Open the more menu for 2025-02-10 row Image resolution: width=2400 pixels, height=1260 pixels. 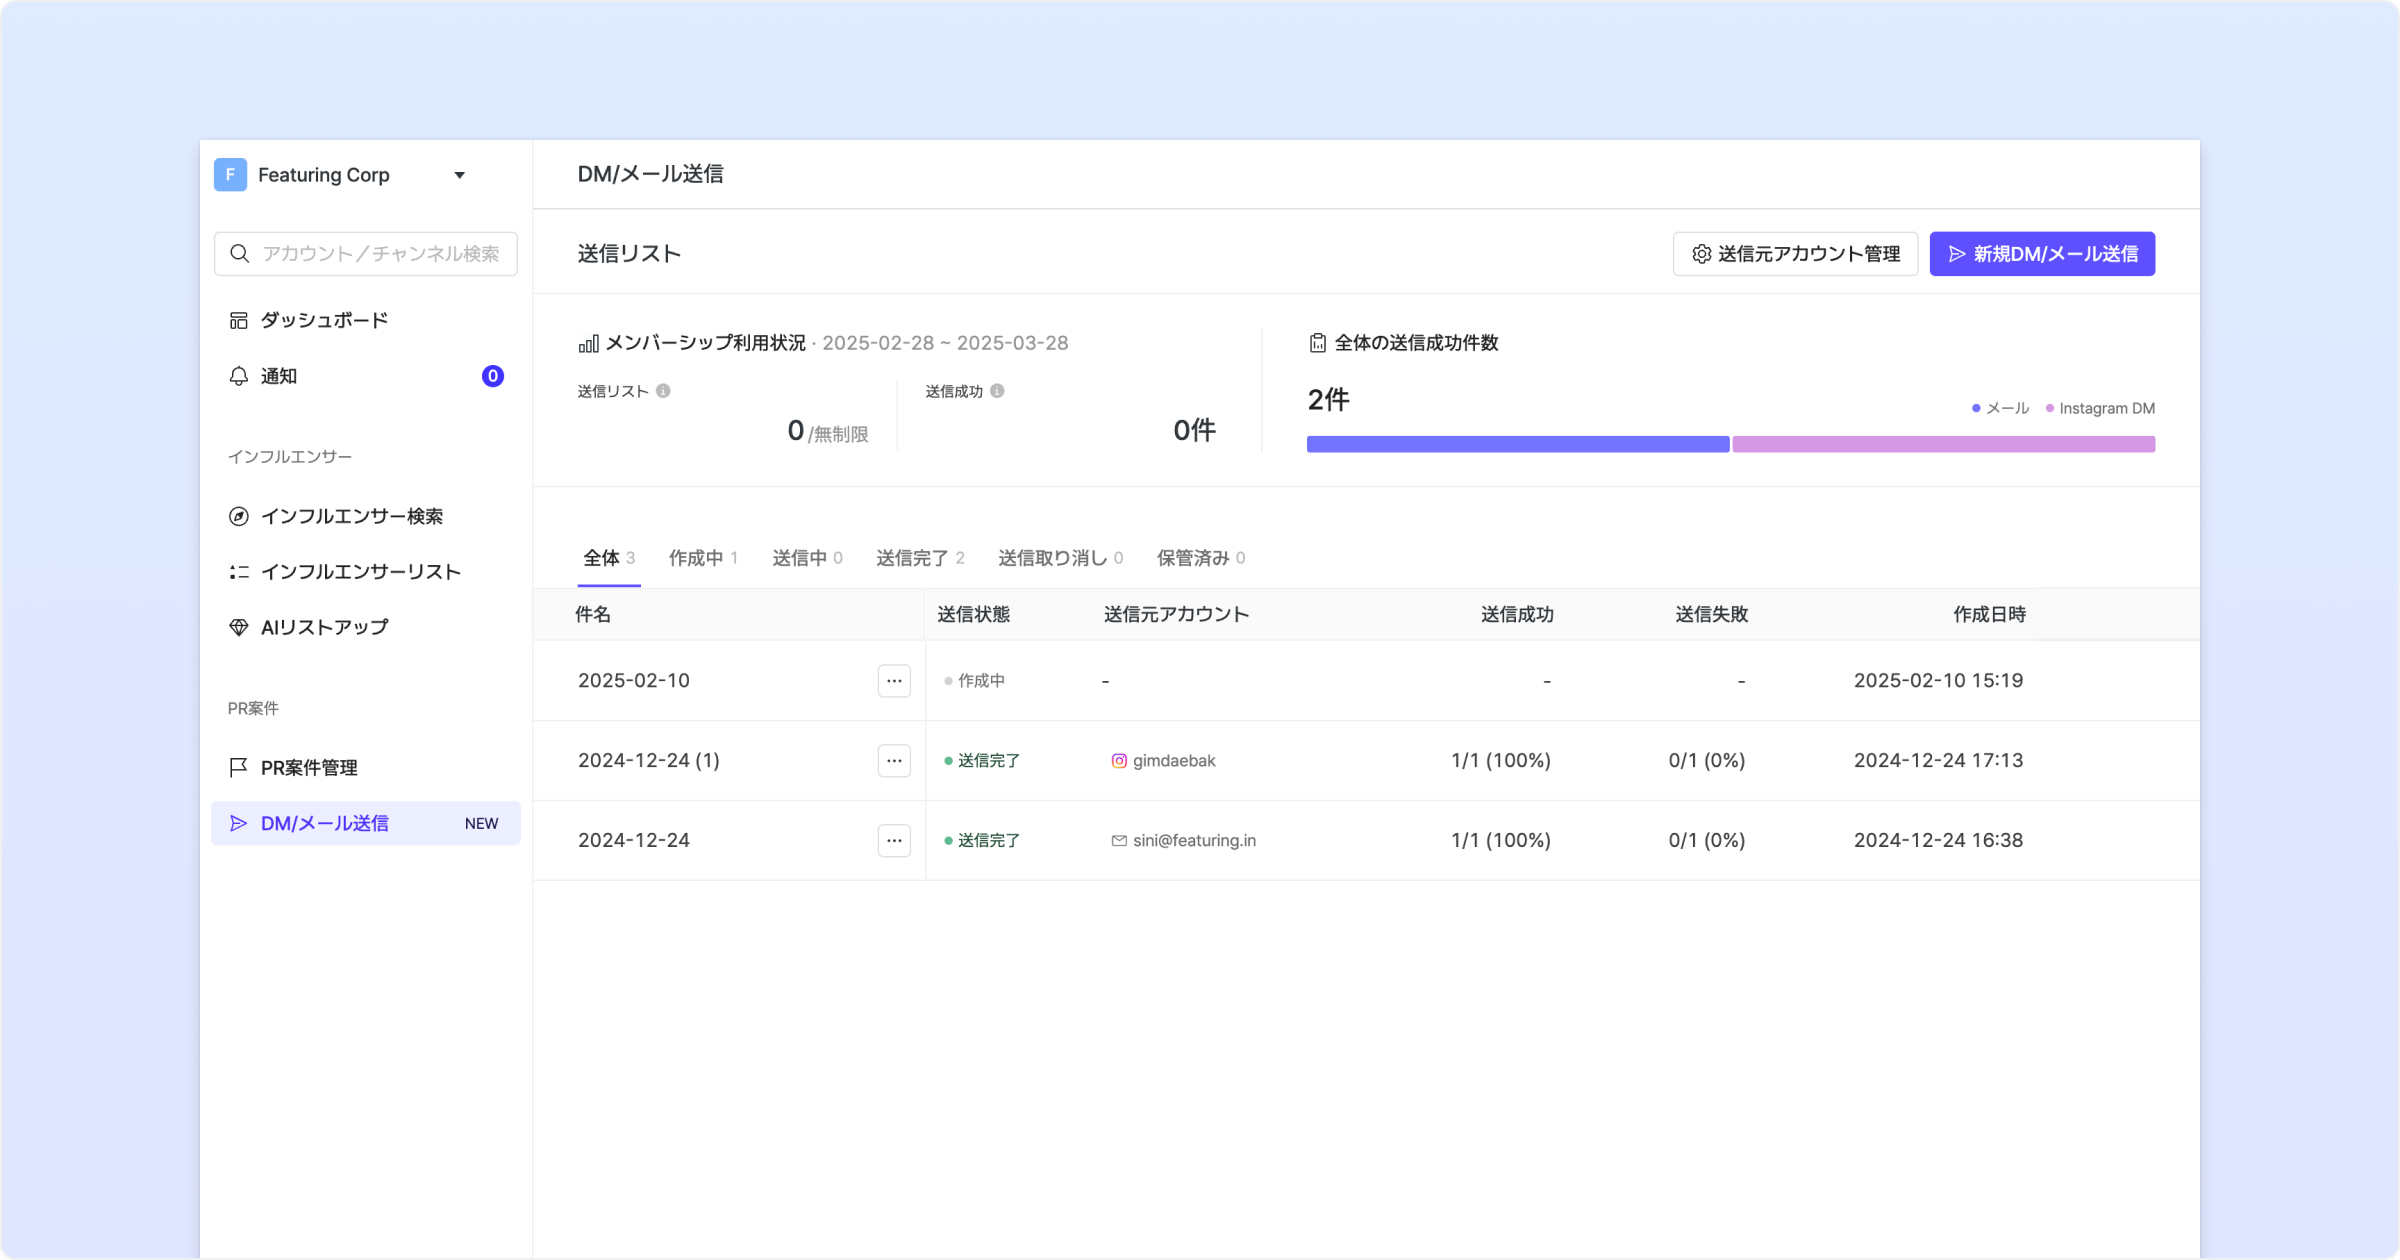(x=894, y=681)
